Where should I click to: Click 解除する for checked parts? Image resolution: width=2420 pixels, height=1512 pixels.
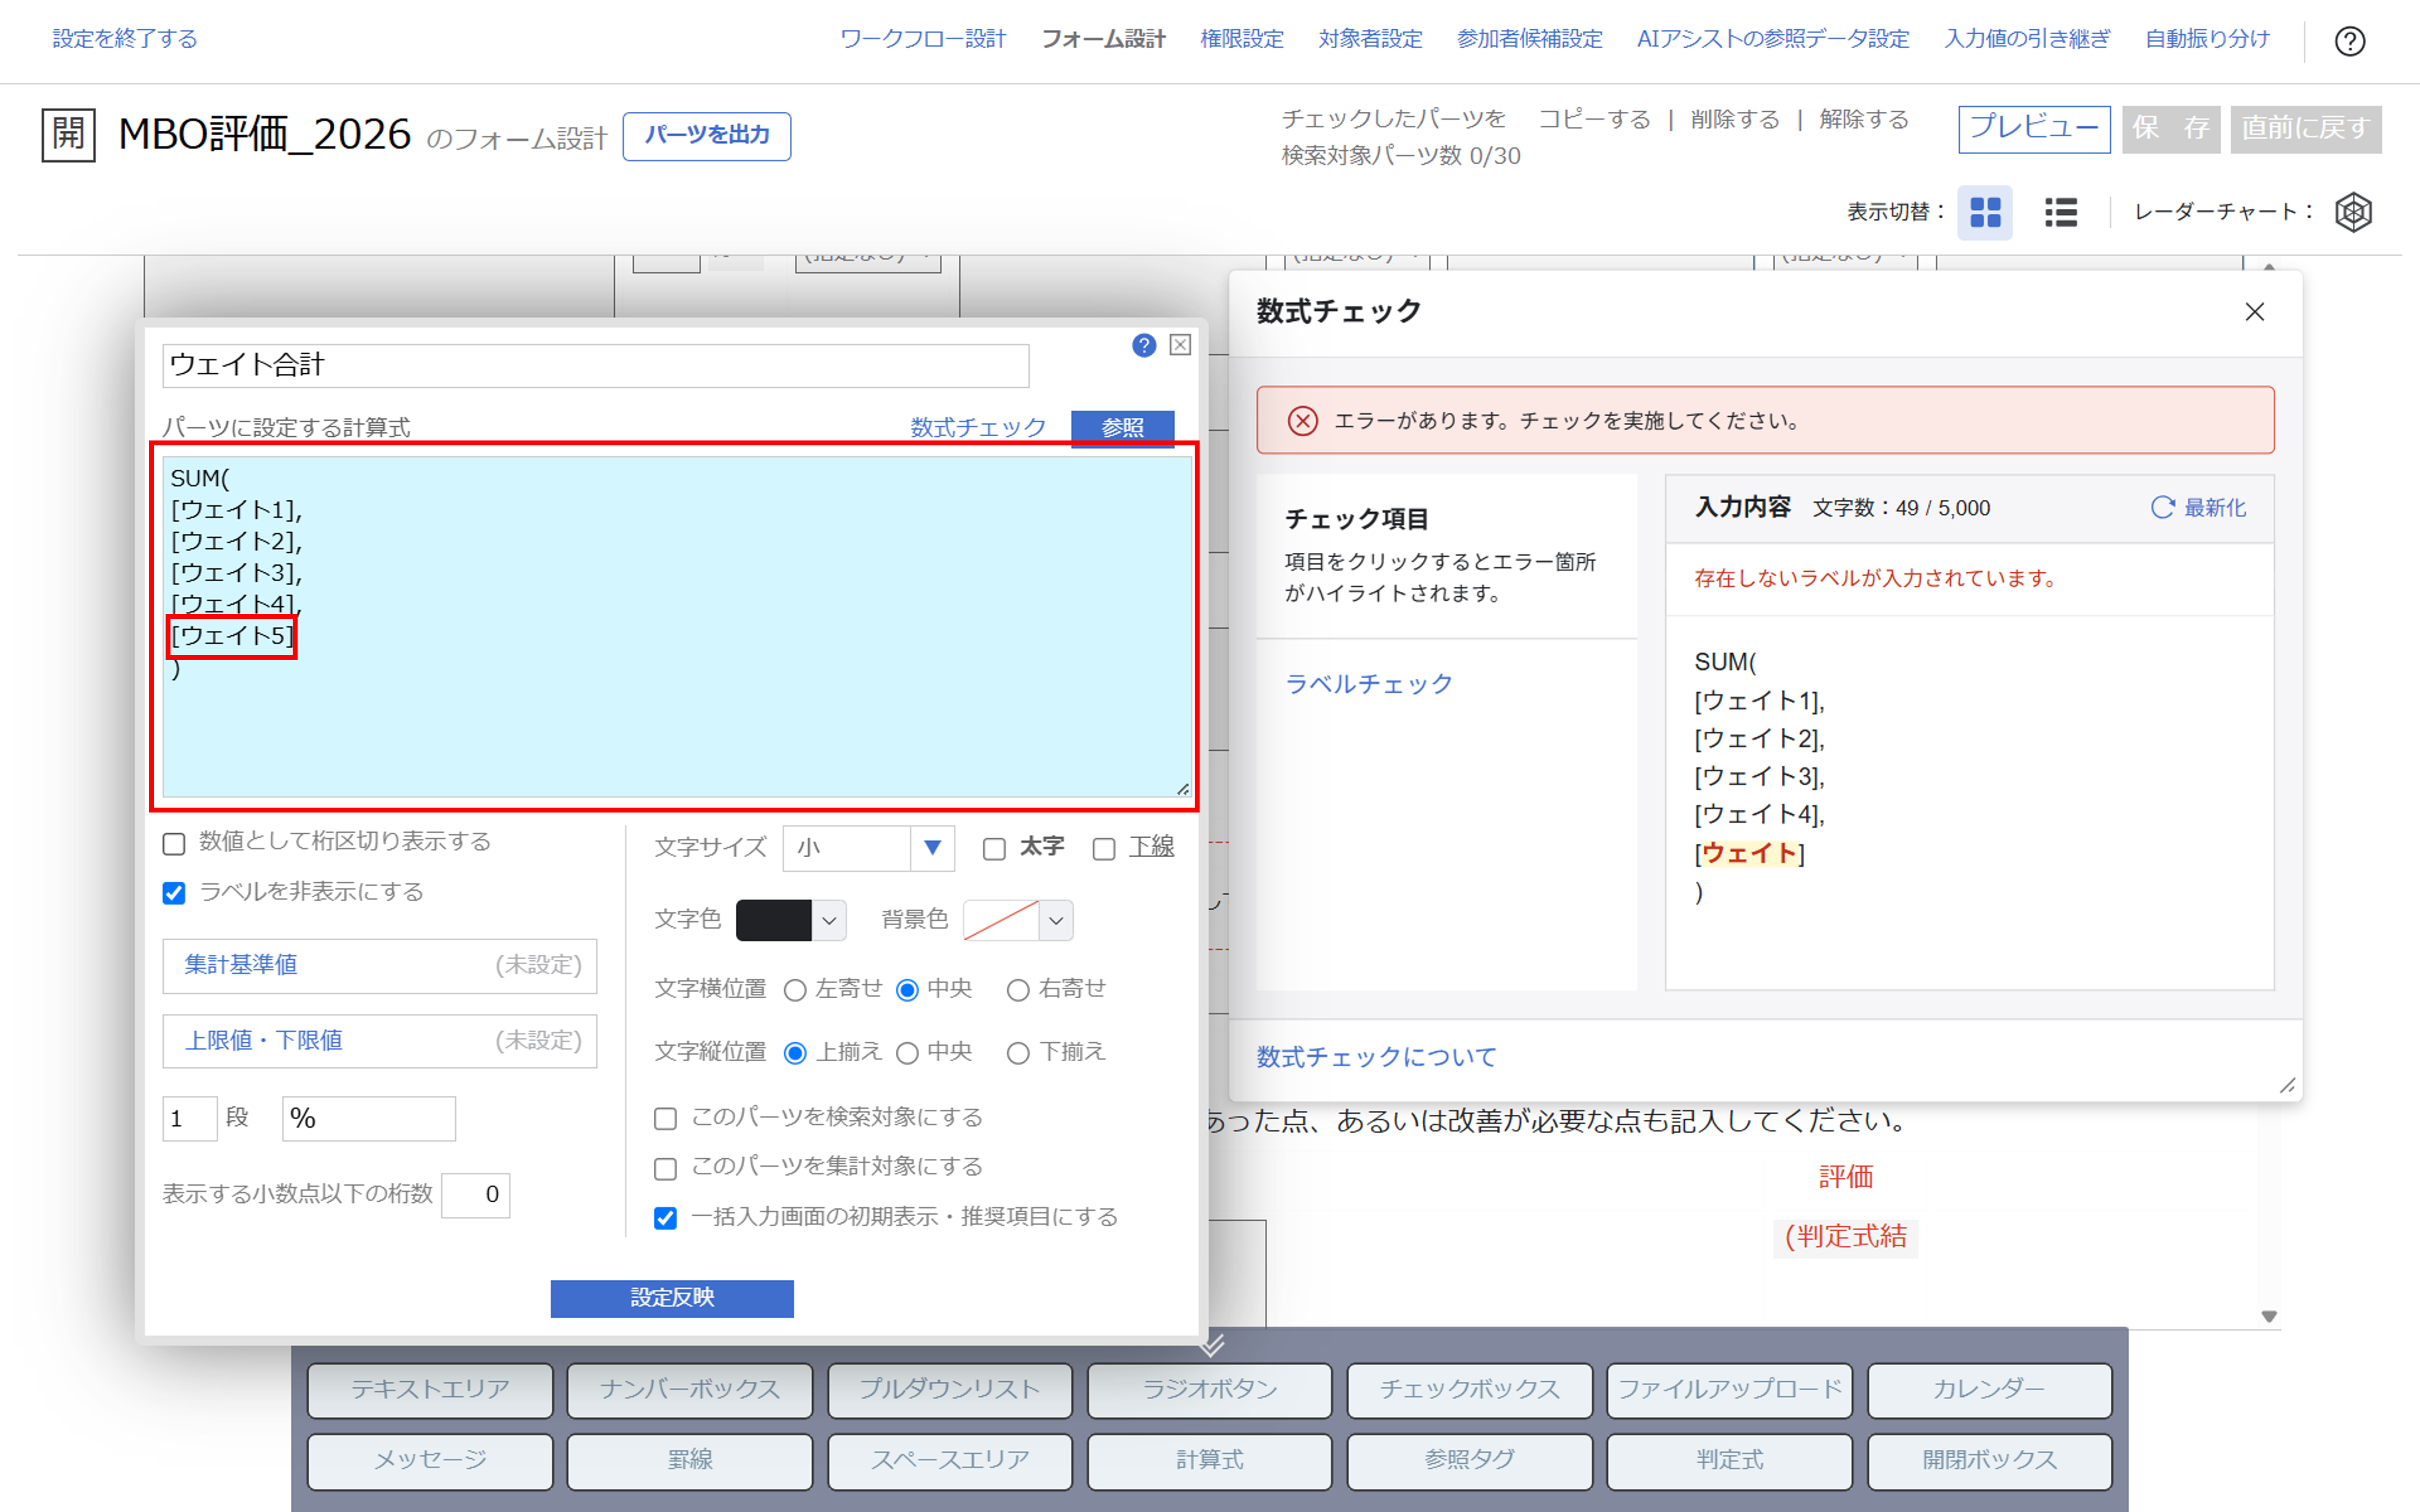click(x=1864, y=120)
